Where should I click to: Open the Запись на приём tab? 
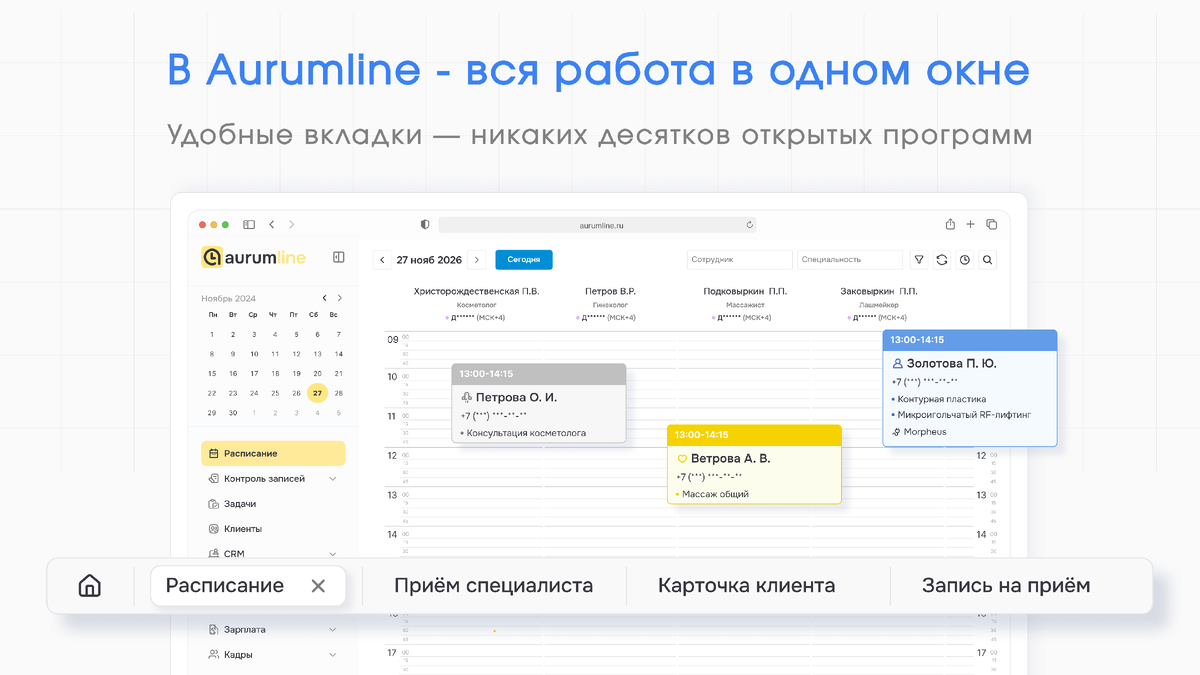coord(1006,586)
